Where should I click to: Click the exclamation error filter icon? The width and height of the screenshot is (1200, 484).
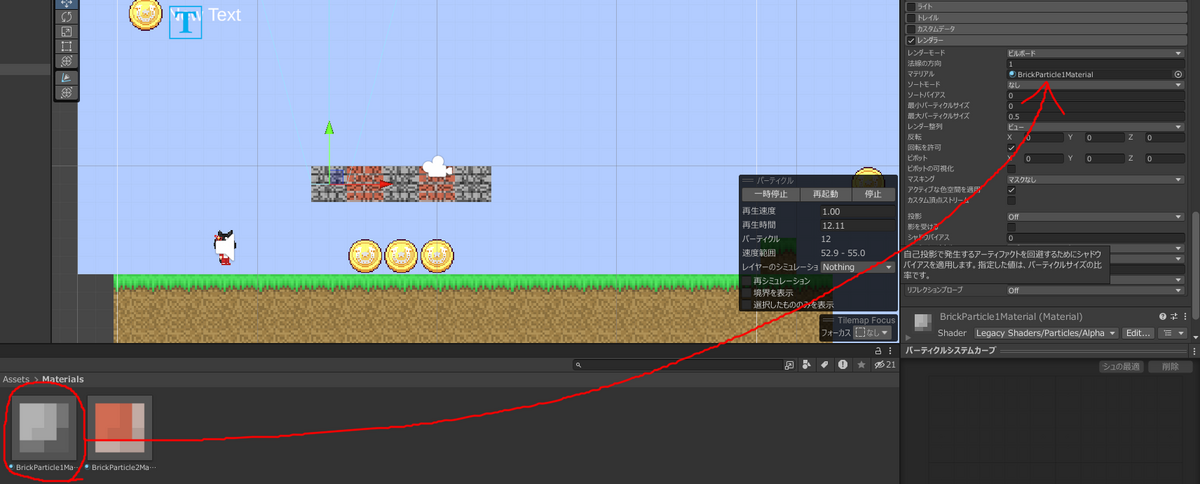(x=842, y=366)
